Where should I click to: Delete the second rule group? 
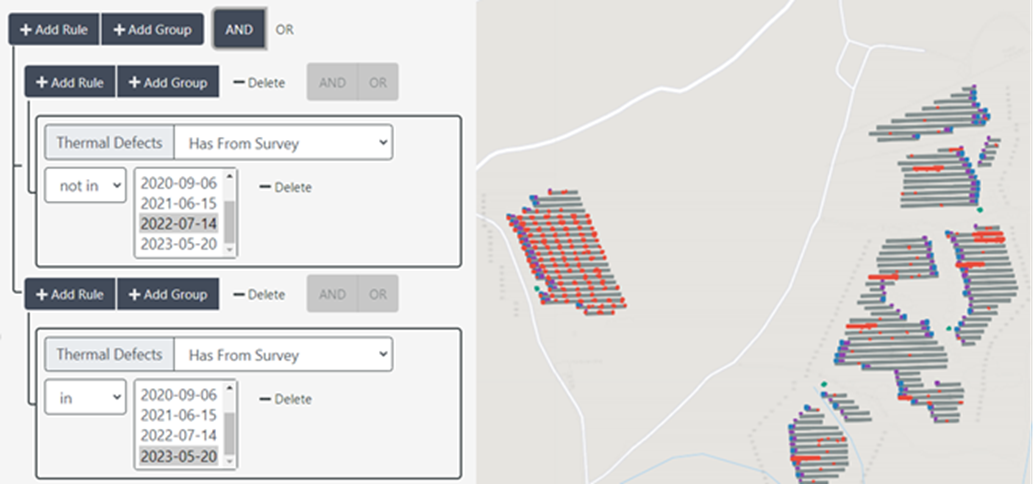click(x=260, y=295)
